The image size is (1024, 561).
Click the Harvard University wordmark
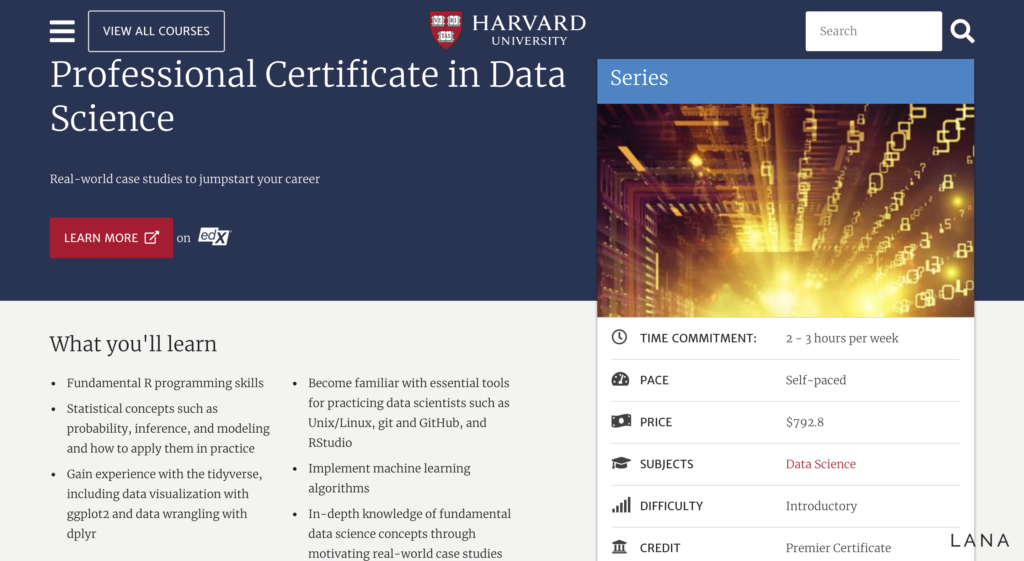click(529, 30)
